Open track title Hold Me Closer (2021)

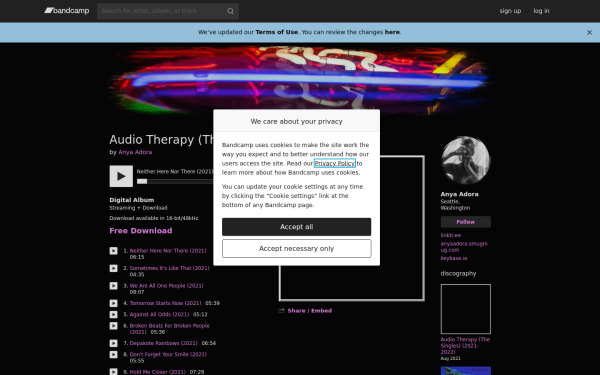click(x=158, y=372)
